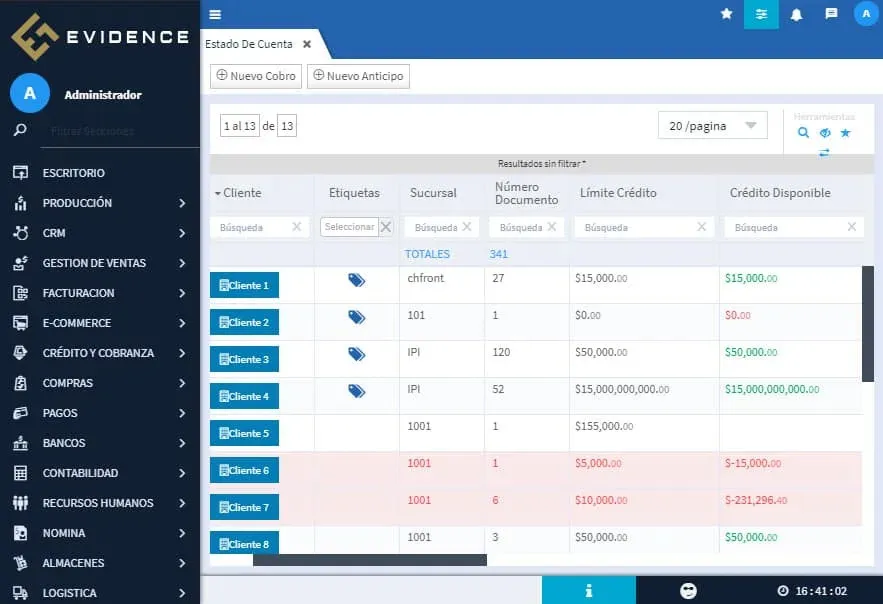The width and height of the screenshot is (883, 604).
Task: Open the 20 /pagina dropdown
Action: point(712,126)
